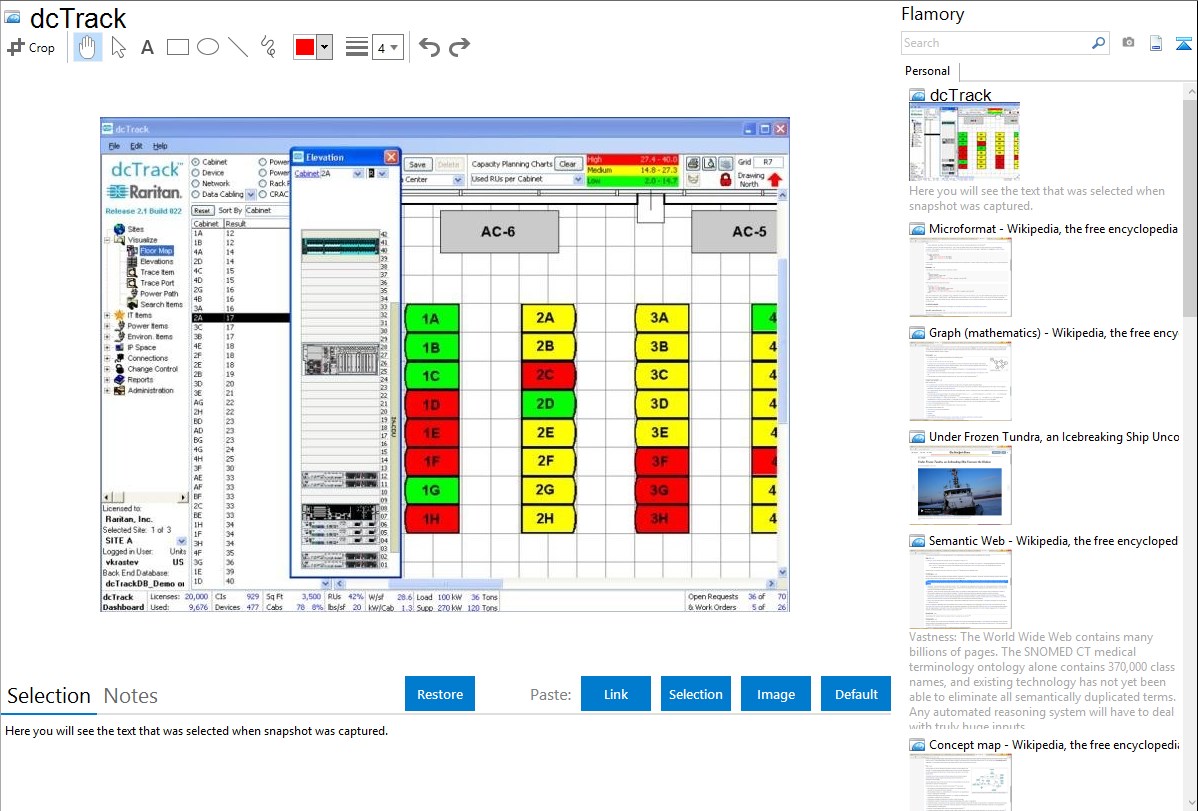Expand the Administration tree node

point(107,391)
